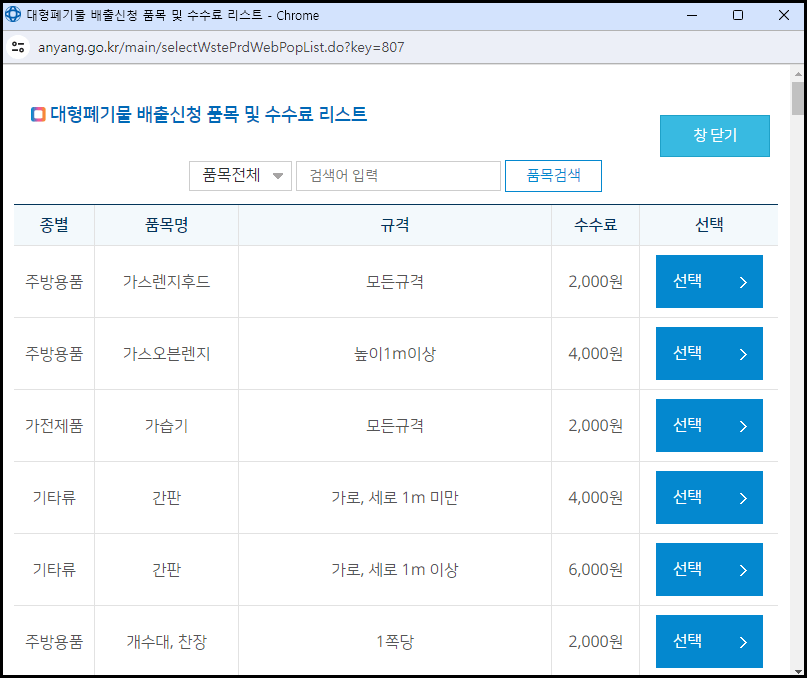Expand the item type filter selector
The image size is (807, 678).
(x=240, y=175)
